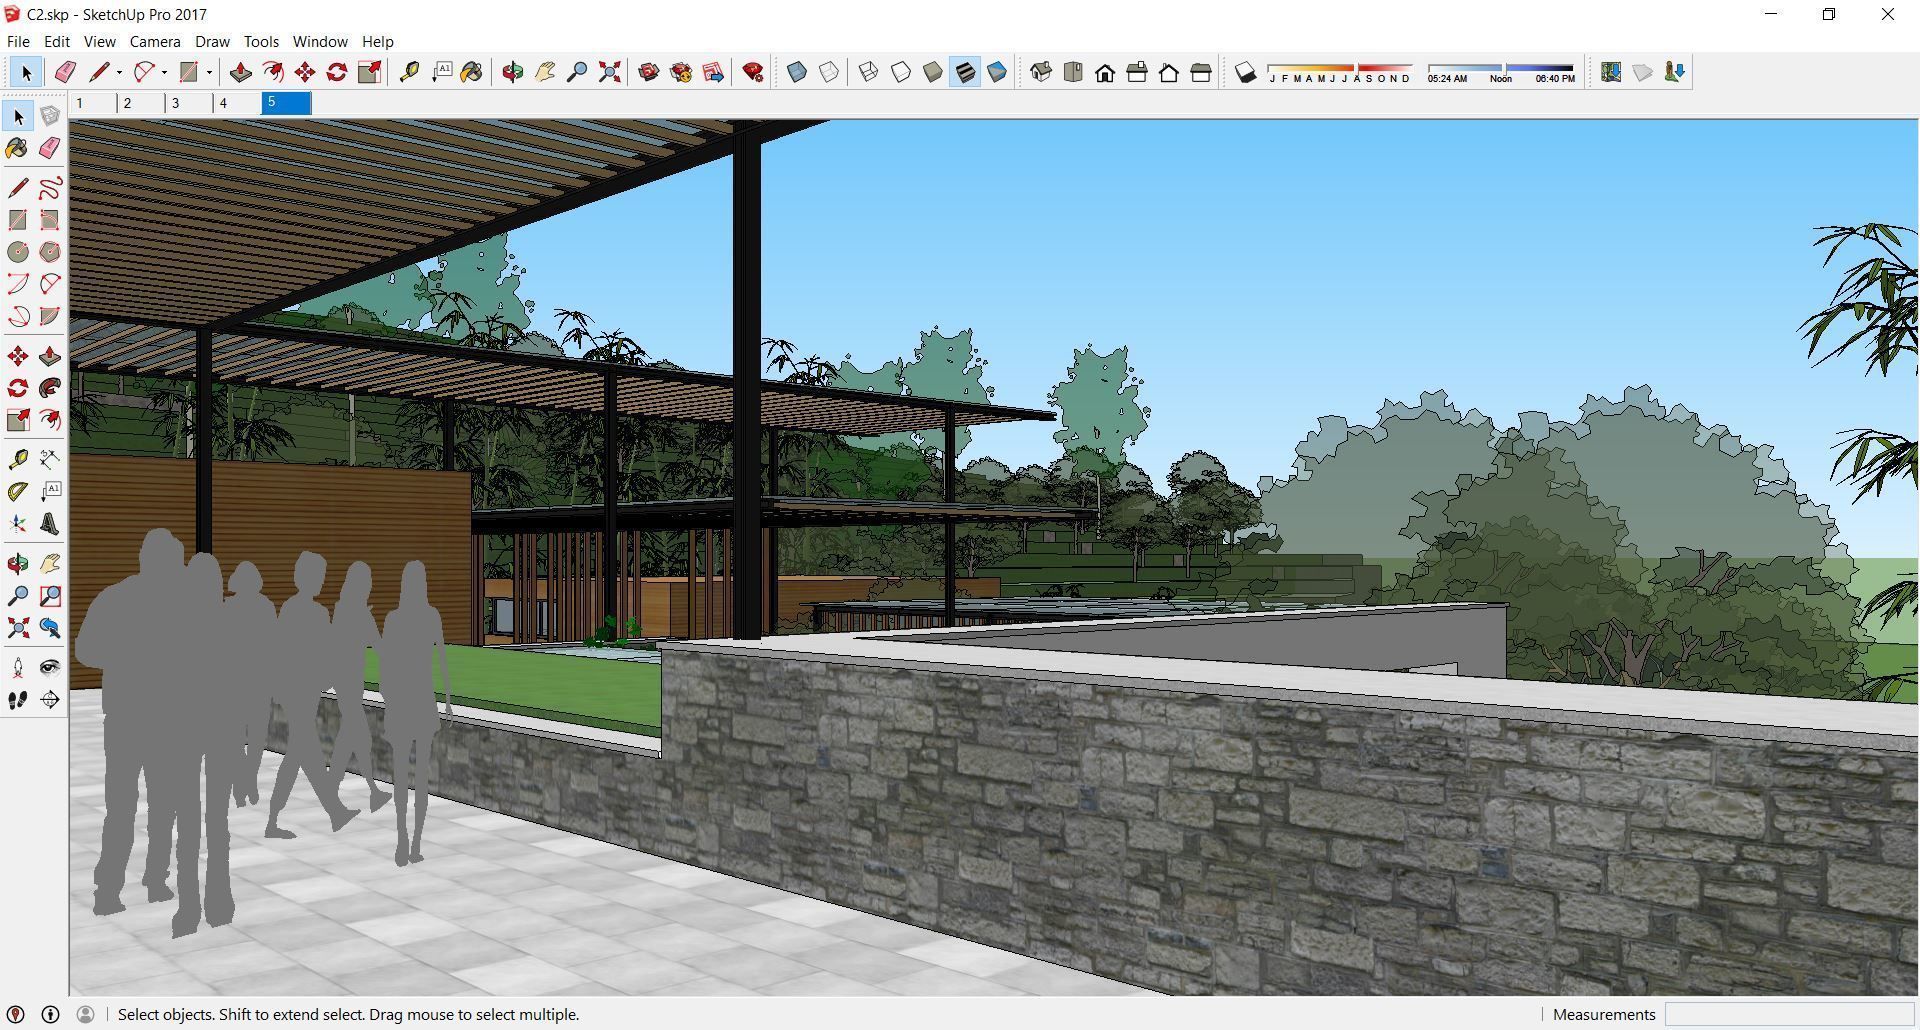
Task: Select the Push/Pull tool in top toolbar
Action: tap(240, 72)
